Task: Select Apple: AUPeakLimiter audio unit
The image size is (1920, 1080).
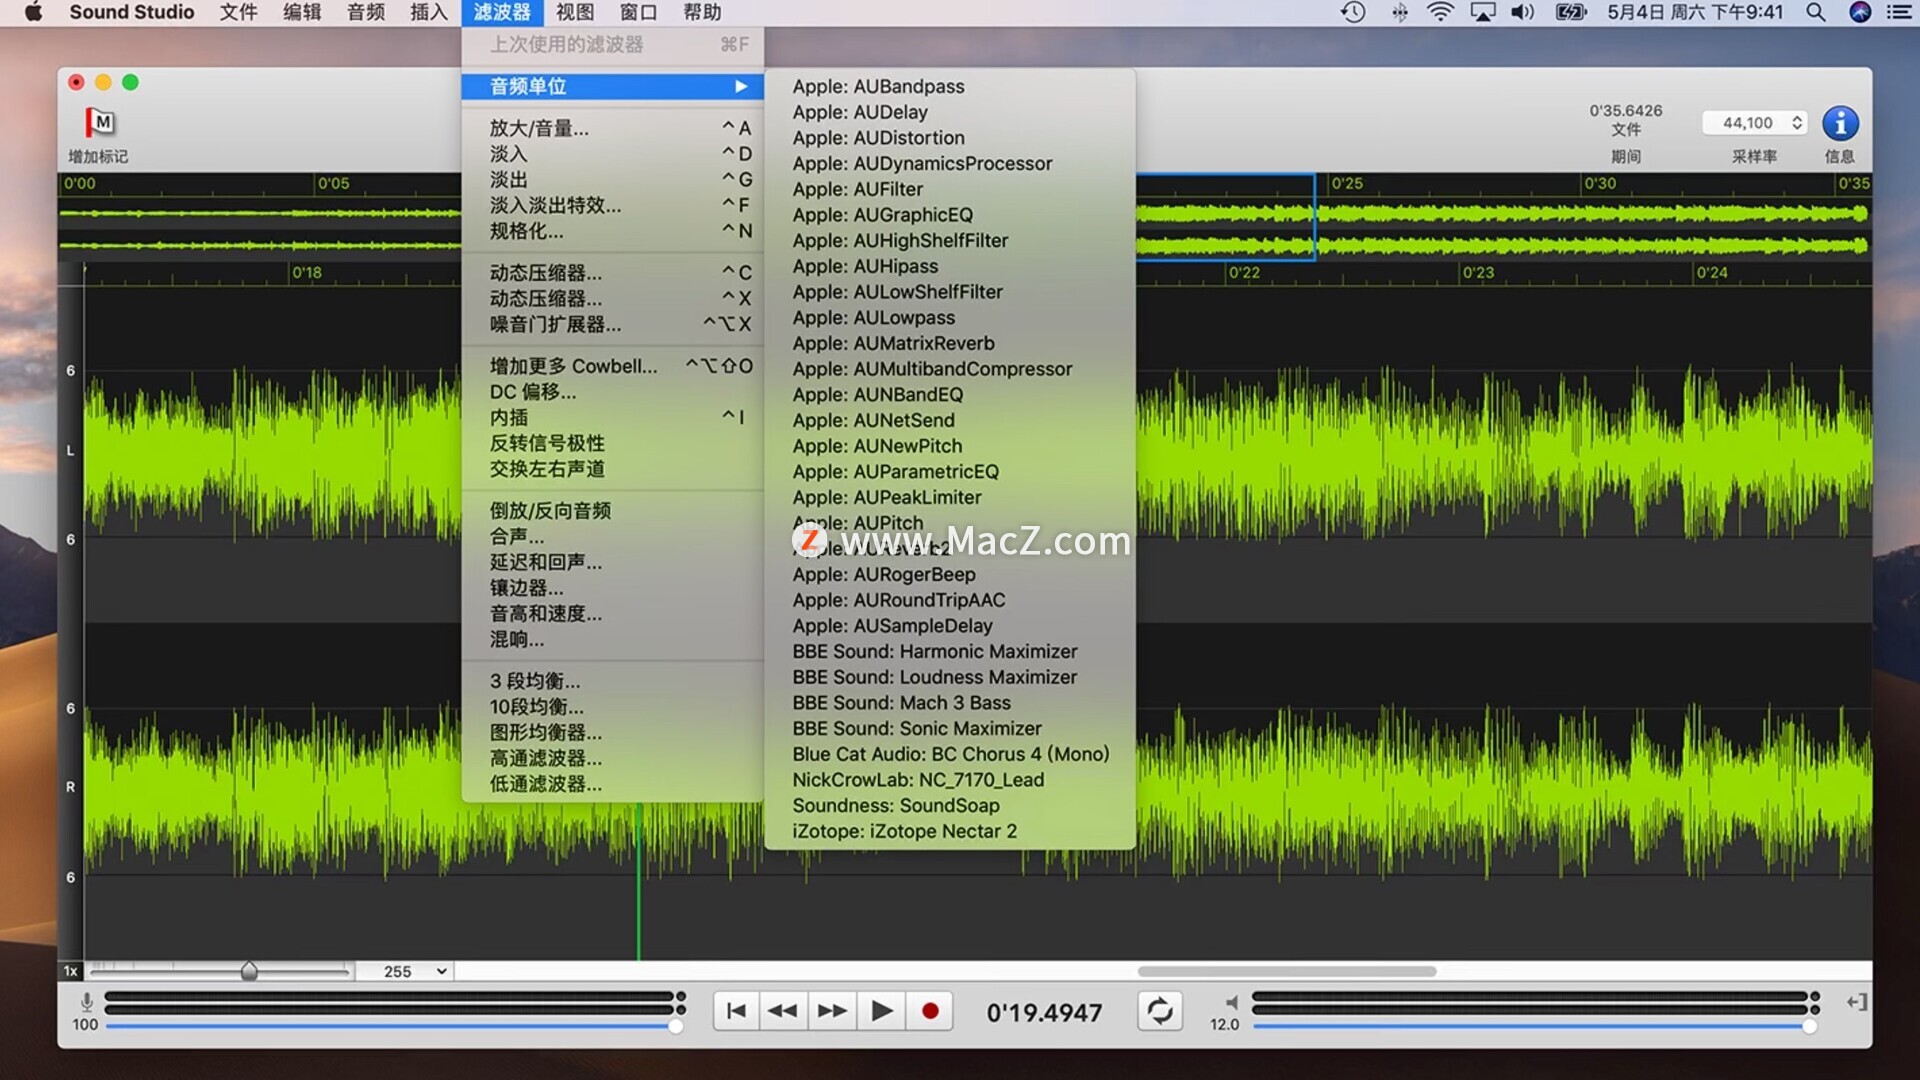Action: (950, 497)
